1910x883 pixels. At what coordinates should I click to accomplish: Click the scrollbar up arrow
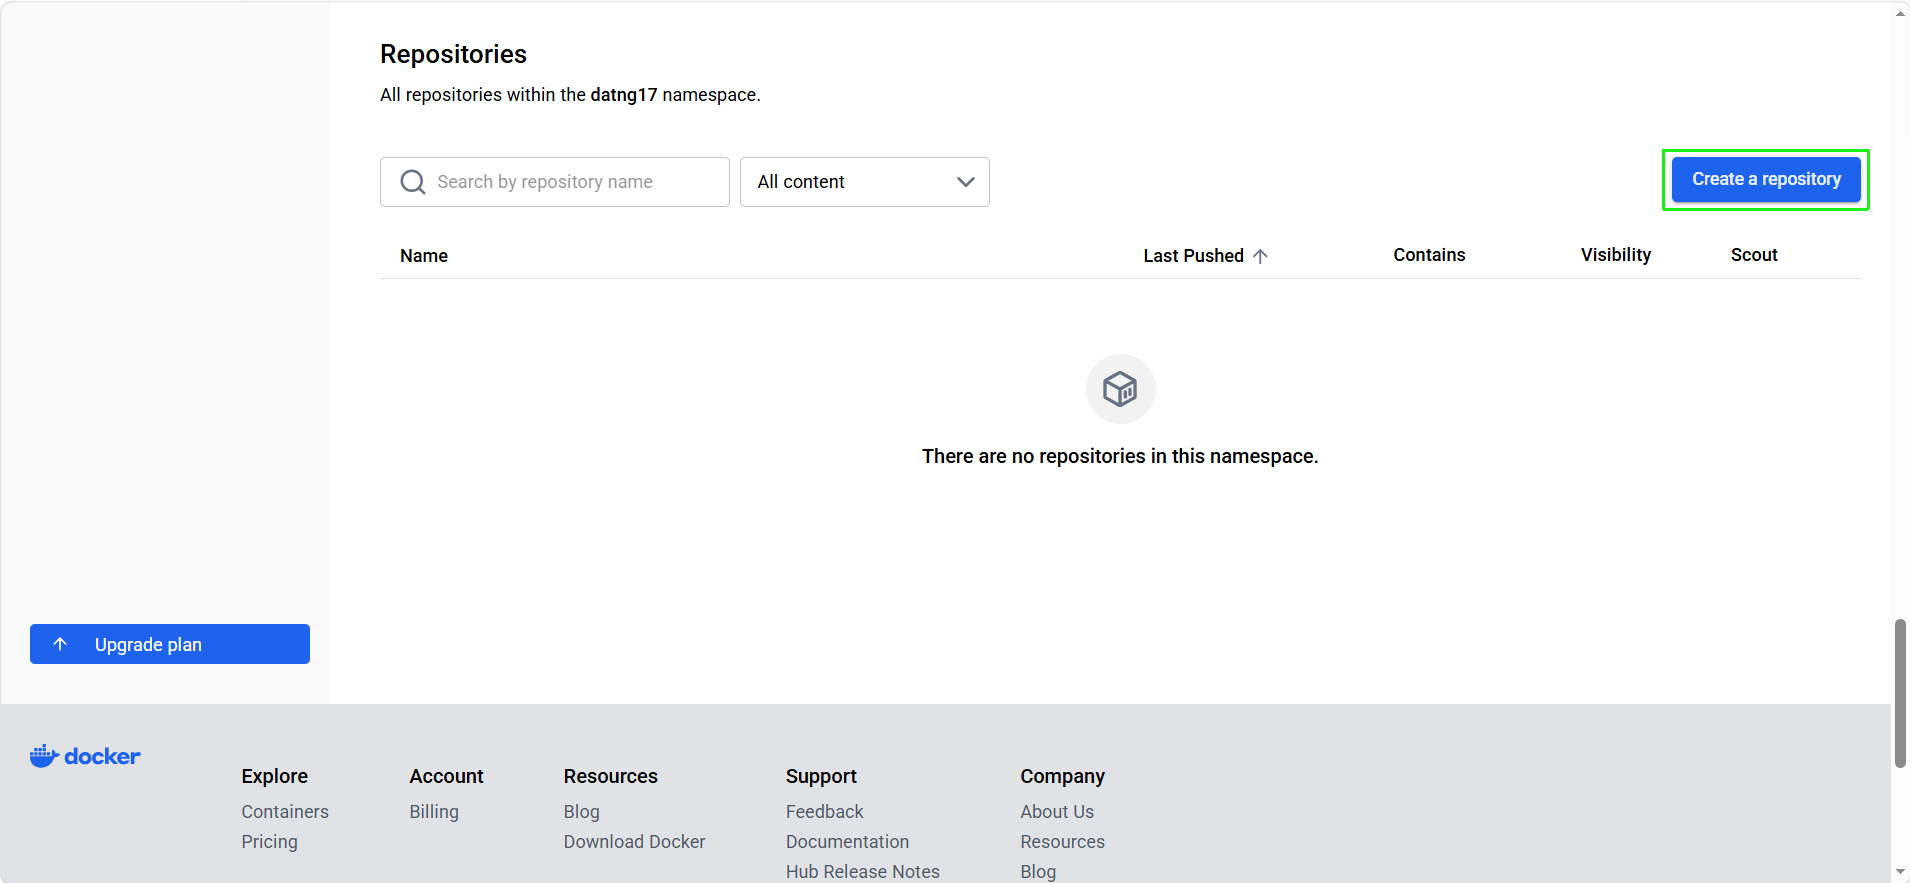(x=1900, y=13)
